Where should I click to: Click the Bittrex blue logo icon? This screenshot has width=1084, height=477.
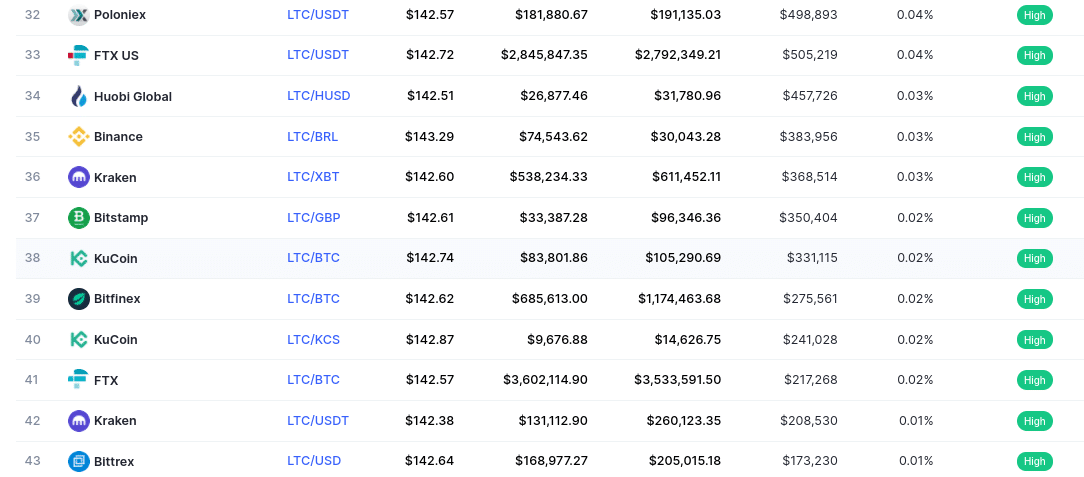tap(79, 461)
